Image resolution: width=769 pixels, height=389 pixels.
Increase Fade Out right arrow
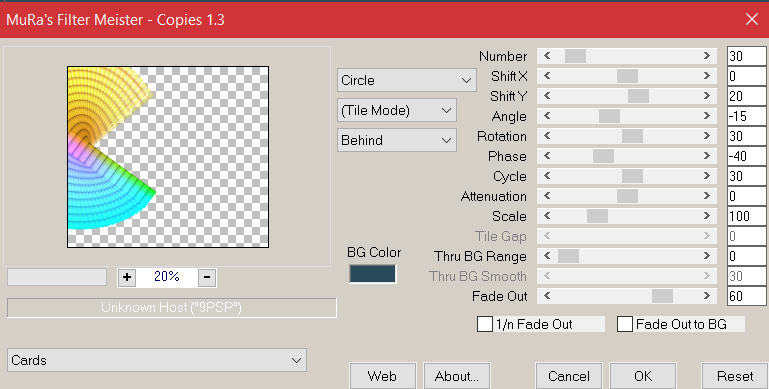707,296
